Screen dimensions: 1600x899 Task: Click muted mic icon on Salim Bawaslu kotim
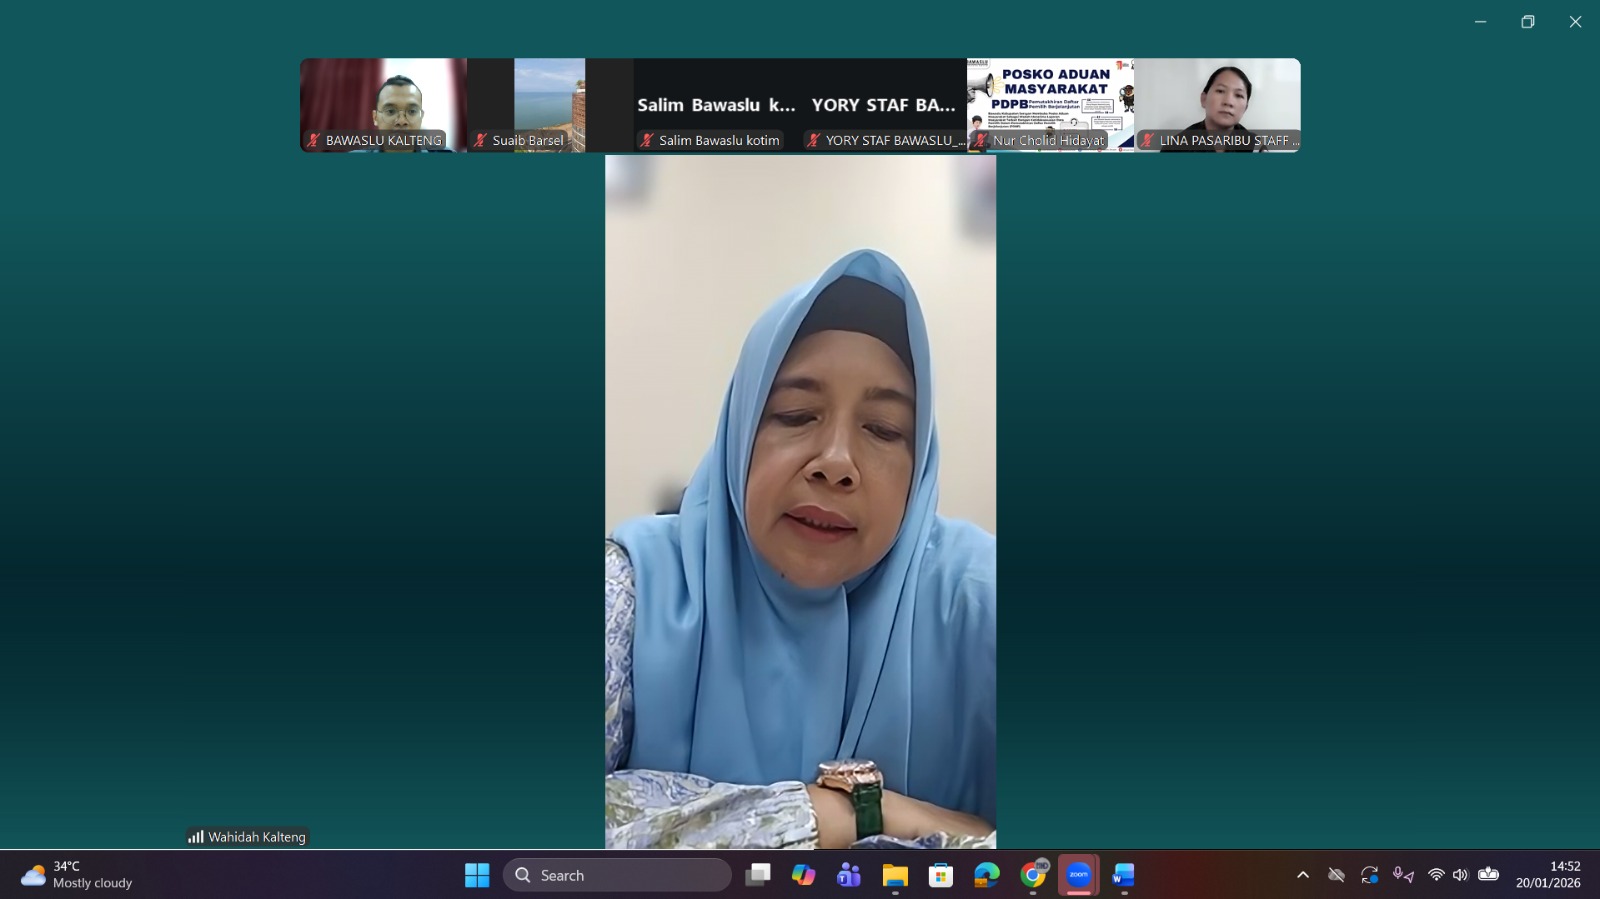click(x=647, y=140)
